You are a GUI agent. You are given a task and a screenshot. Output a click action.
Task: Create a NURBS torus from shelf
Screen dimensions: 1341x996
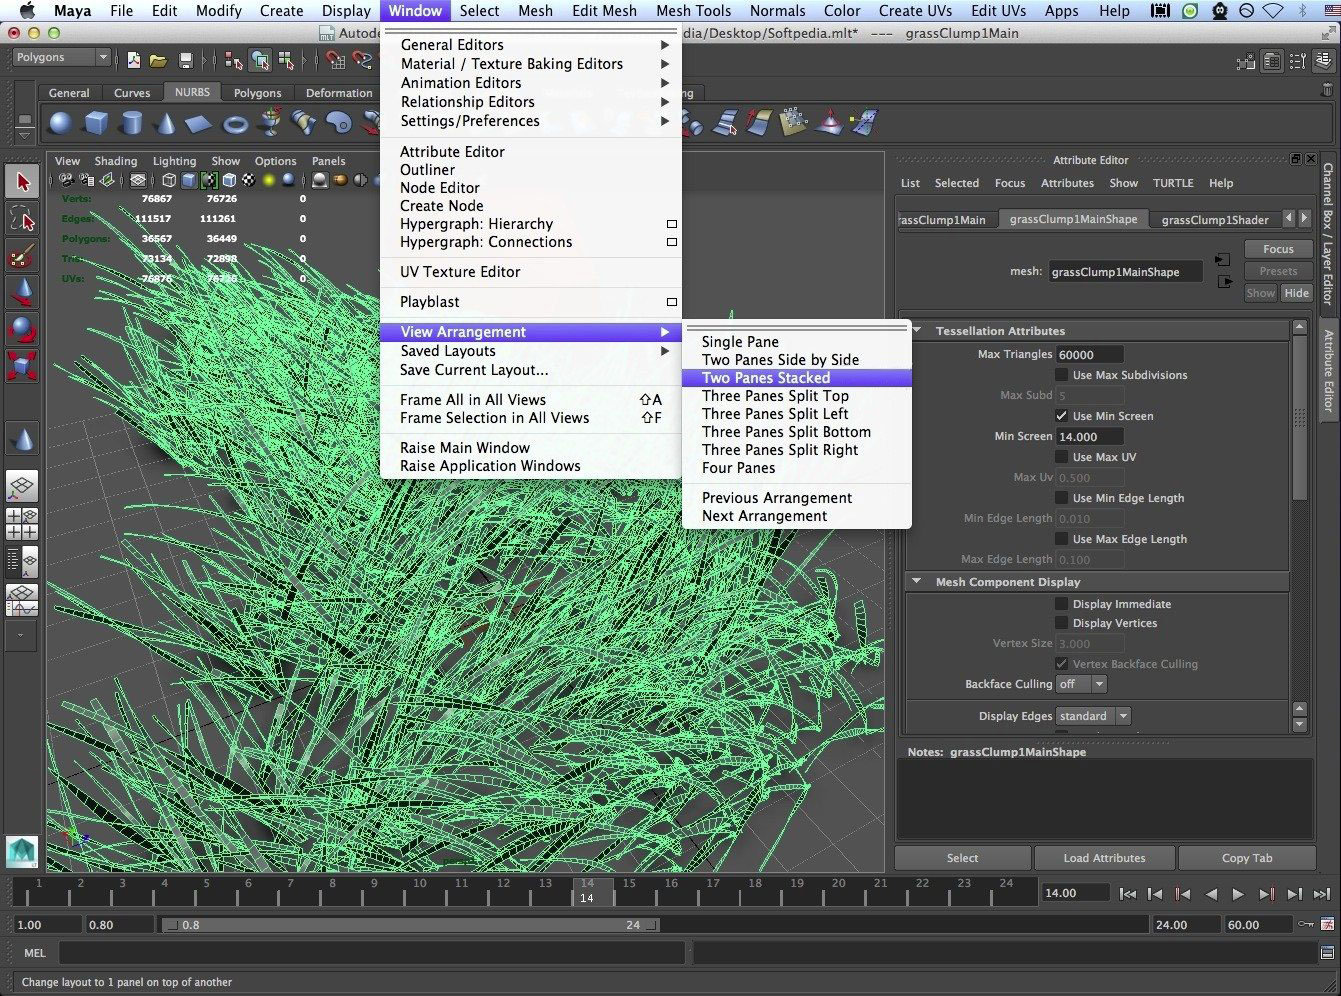pos(235,124)
